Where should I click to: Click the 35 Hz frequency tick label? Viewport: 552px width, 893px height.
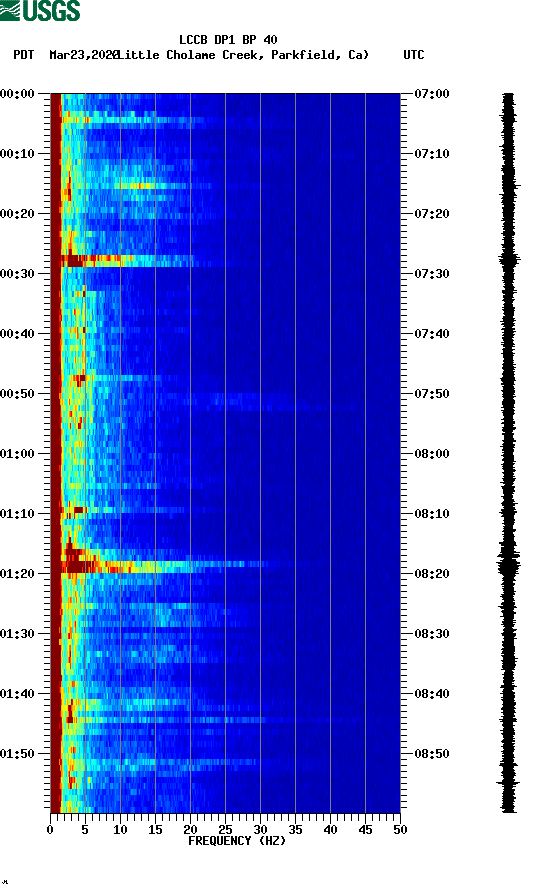(x=295, y=830)
